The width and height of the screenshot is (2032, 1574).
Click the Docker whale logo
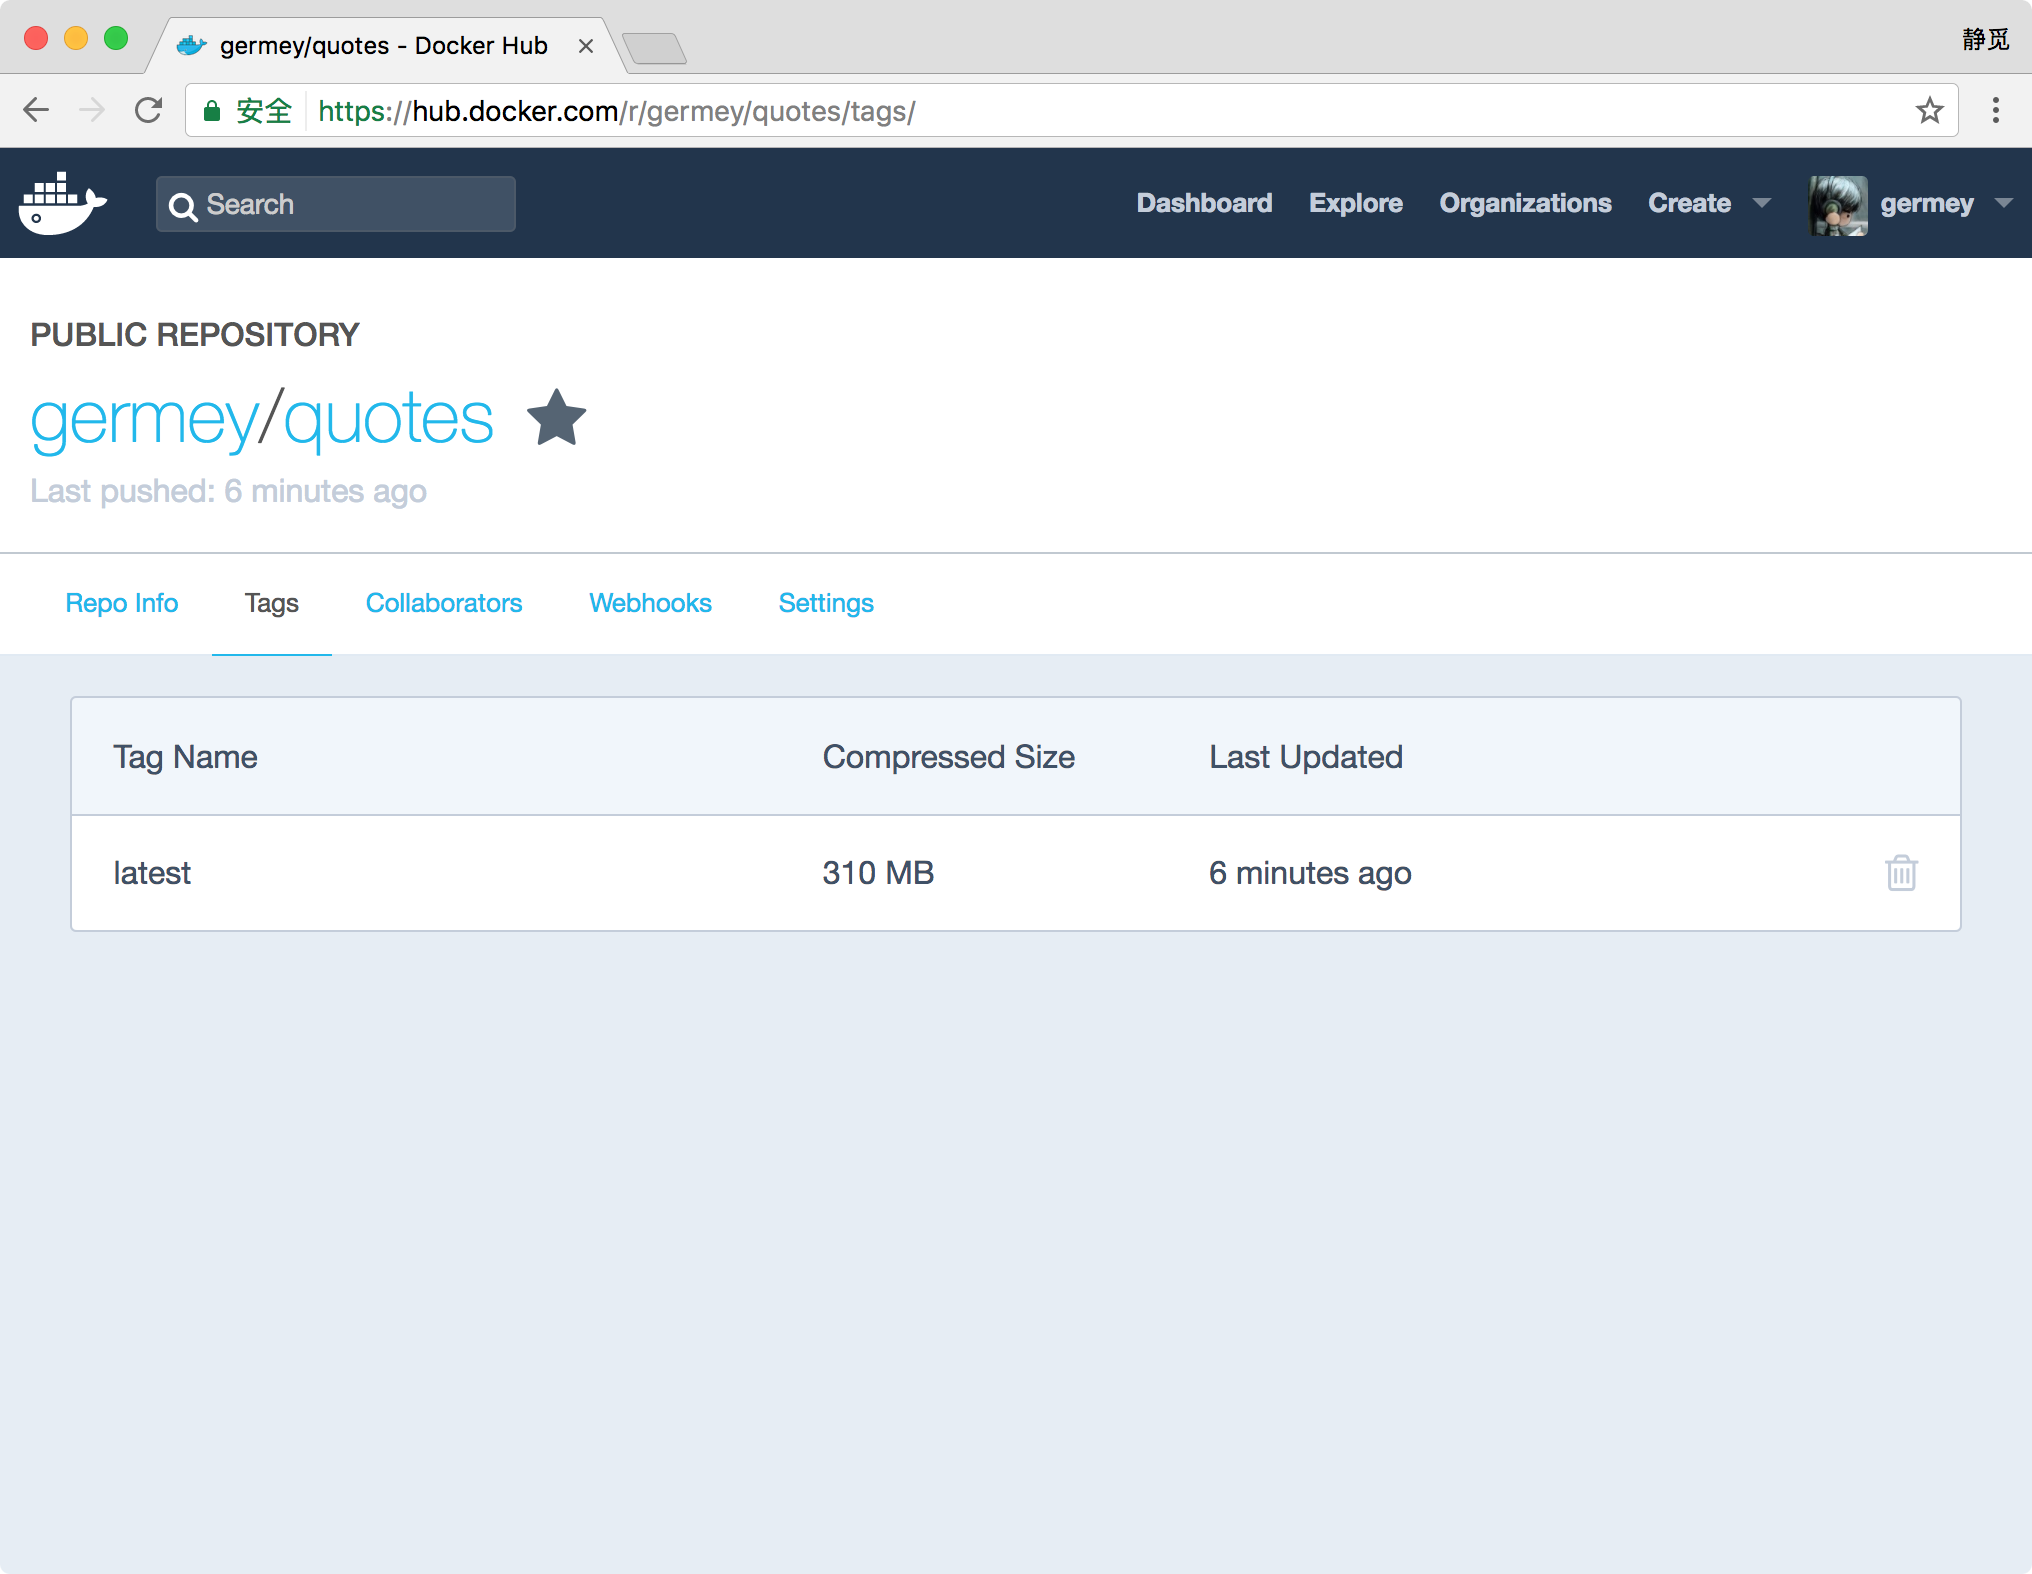pyautogui.click(x=62, y=204)
